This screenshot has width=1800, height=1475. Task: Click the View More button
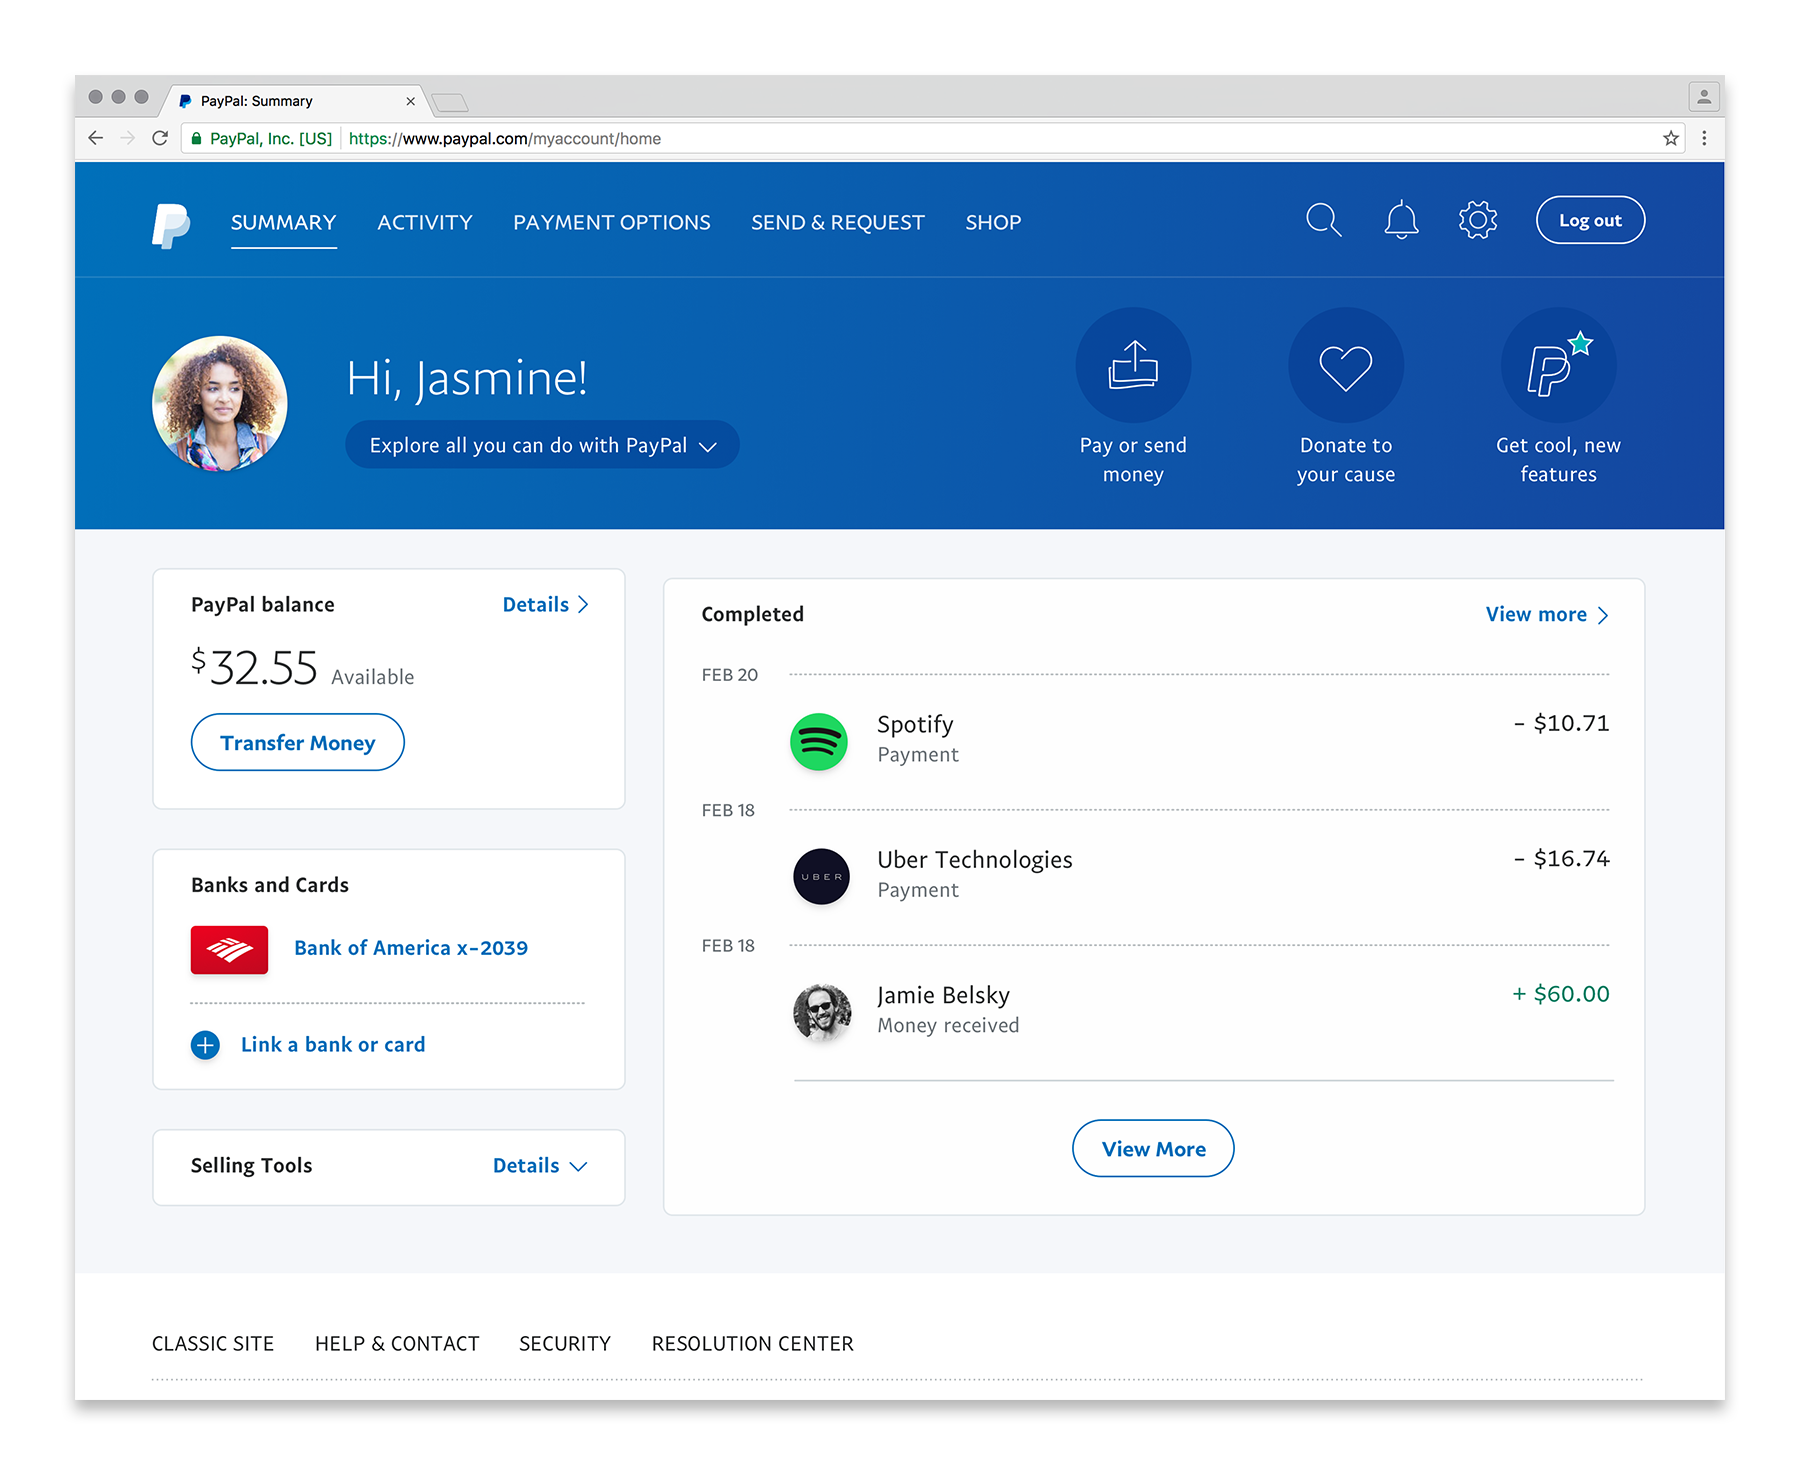point(1153,1149)
